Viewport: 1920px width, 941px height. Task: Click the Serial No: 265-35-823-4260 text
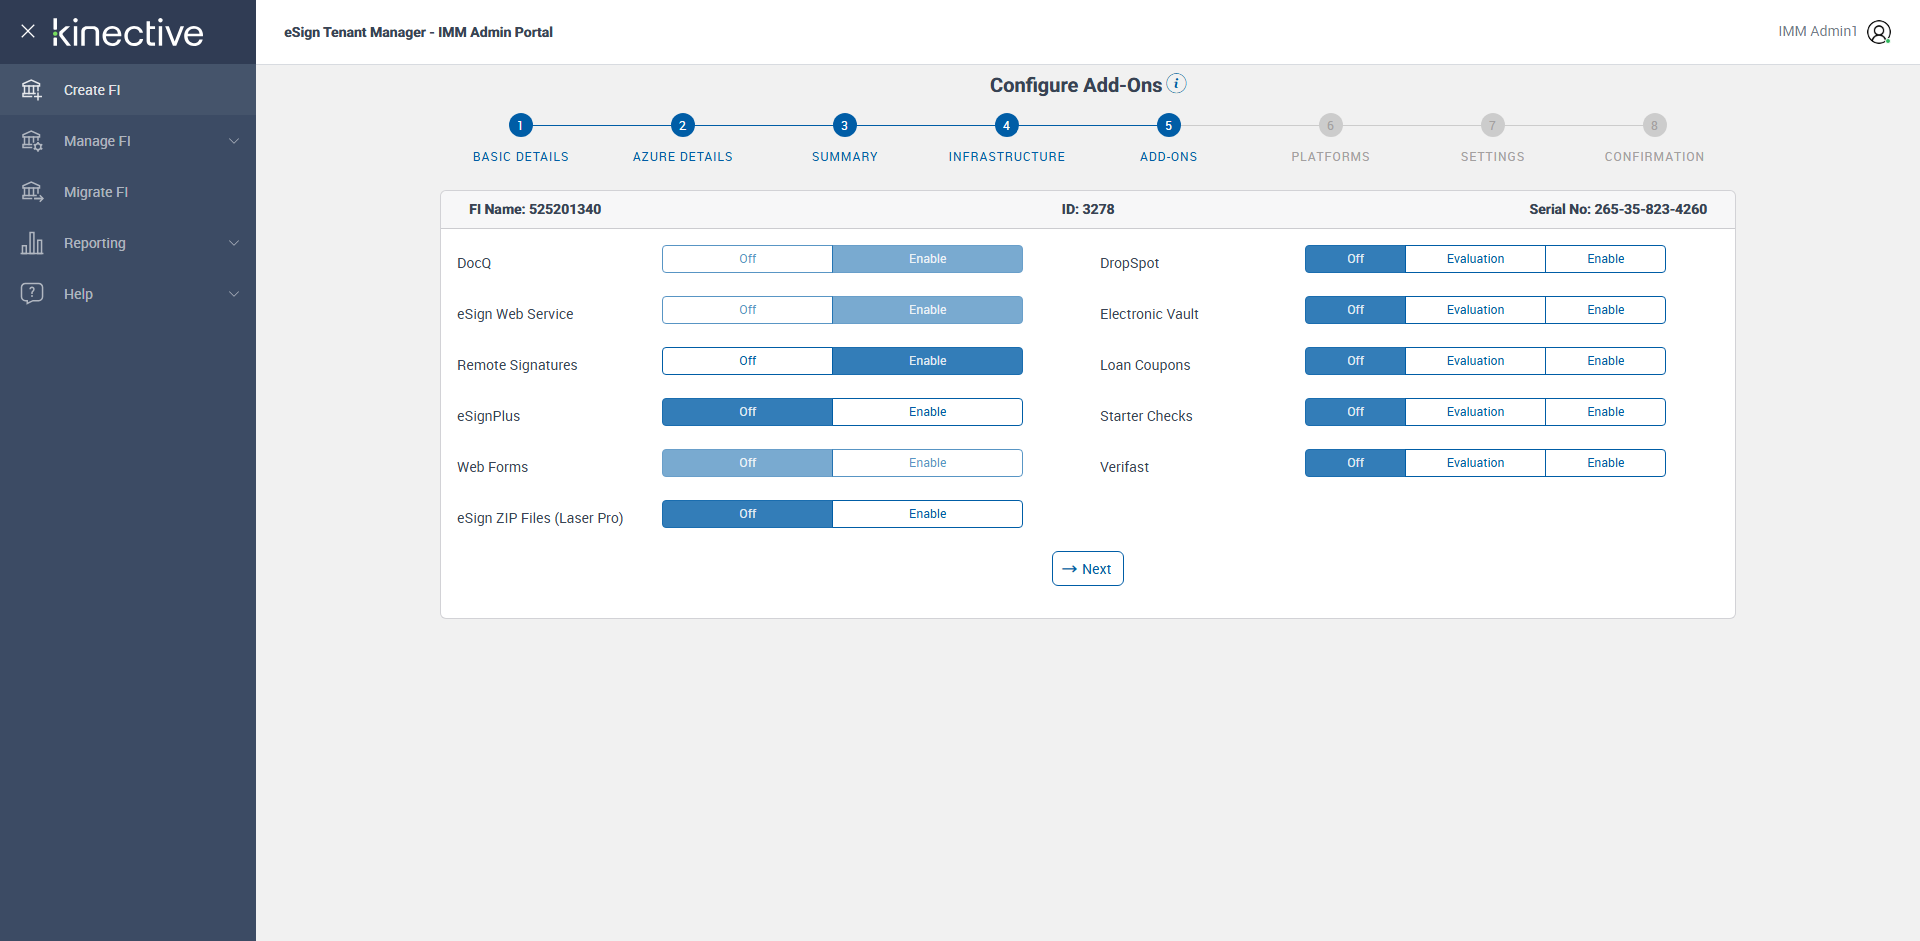pyautogui.click(x=1618, y=209)
